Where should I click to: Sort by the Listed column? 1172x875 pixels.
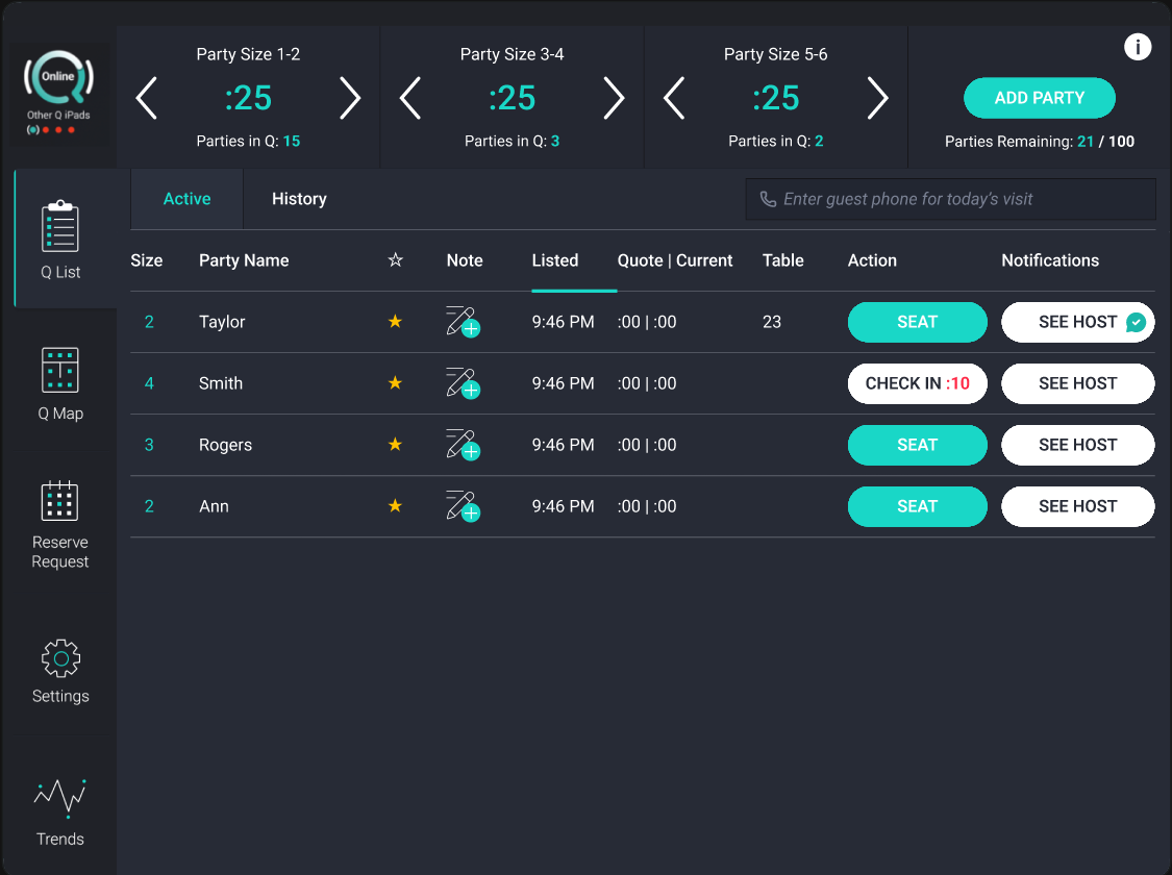[x=555, y=261]
